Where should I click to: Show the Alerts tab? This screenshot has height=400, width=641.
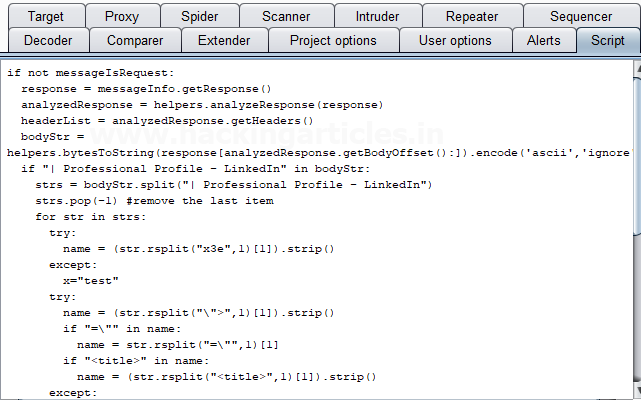click(544, 41)
